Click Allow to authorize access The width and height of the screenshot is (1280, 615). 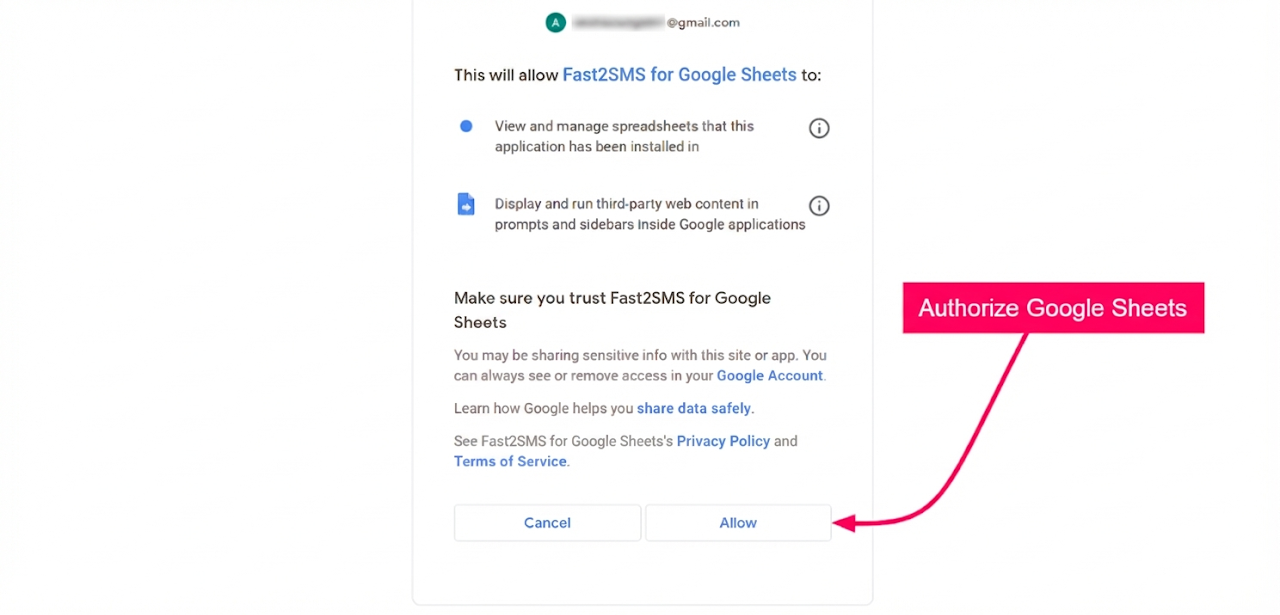click(738, 523)
